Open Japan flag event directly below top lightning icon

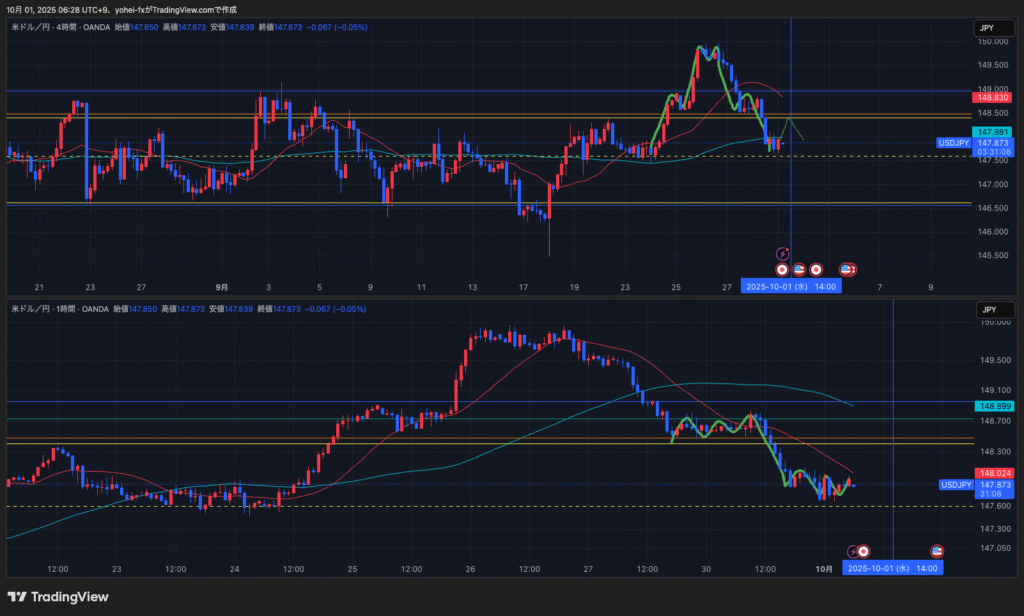(x=783, y=269)
